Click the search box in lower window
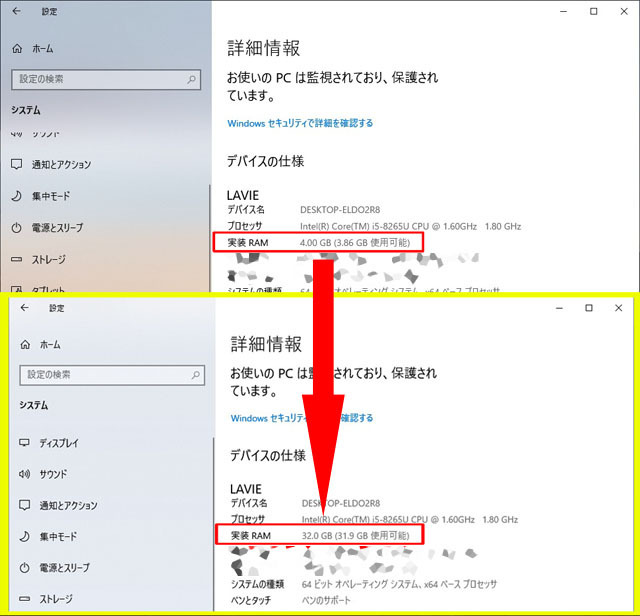This screenshot has width=640, height=616. (112, 375)
